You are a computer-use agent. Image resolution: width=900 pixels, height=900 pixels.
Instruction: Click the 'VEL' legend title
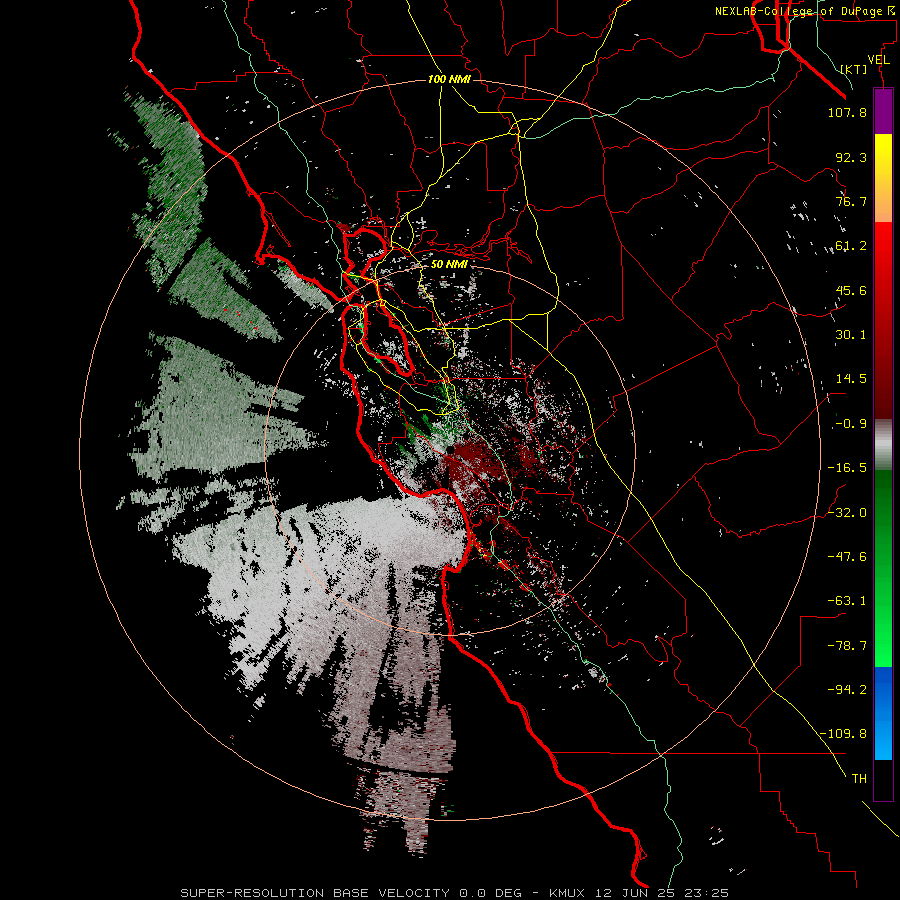878,60
